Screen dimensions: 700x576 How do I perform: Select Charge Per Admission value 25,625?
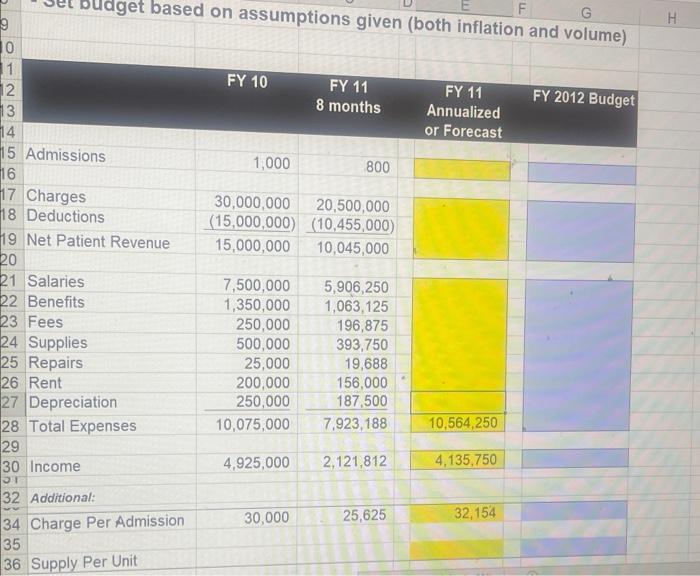click(364, 515)
